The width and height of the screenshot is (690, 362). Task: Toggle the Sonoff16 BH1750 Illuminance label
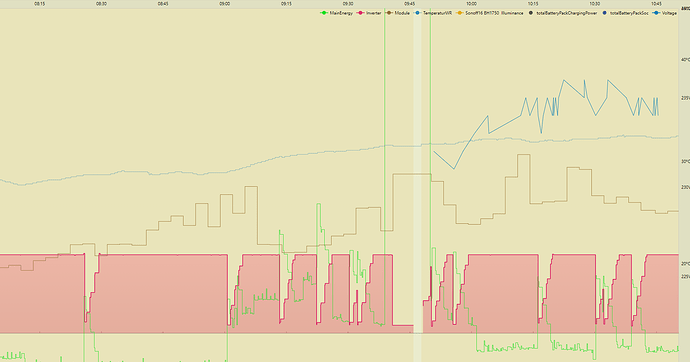494,13
